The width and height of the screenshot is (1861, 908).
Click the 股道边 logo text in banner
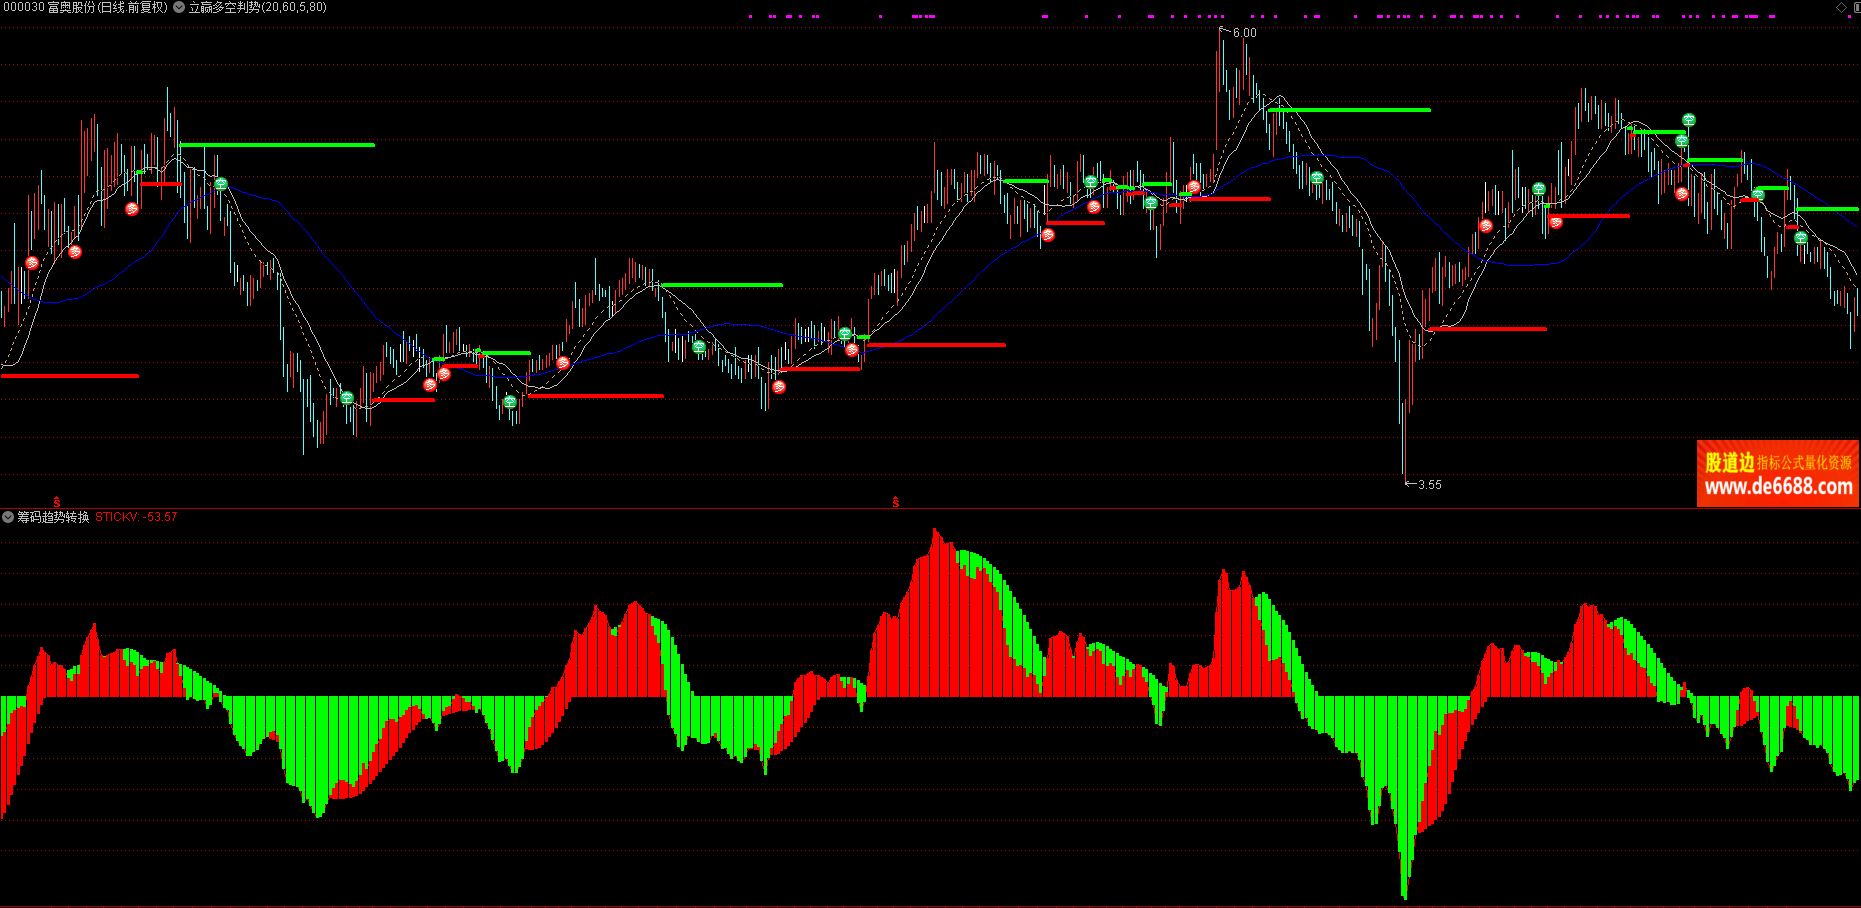click(1729, 462)
